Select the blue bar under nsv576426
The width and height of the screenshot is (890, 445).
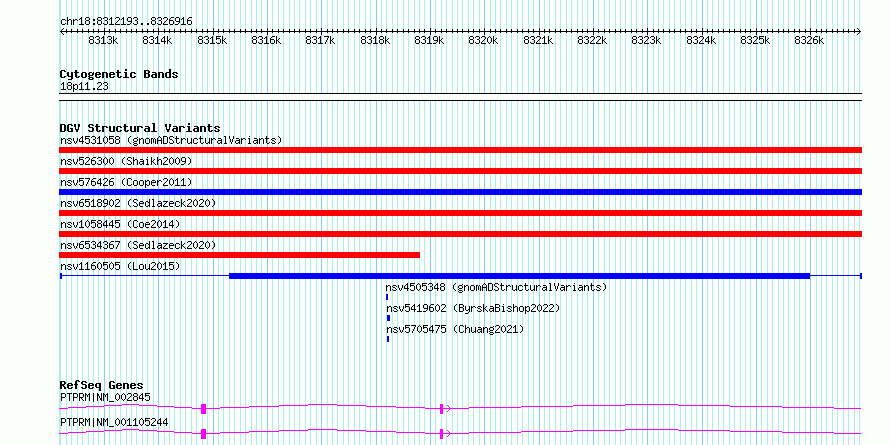point(460,192)
